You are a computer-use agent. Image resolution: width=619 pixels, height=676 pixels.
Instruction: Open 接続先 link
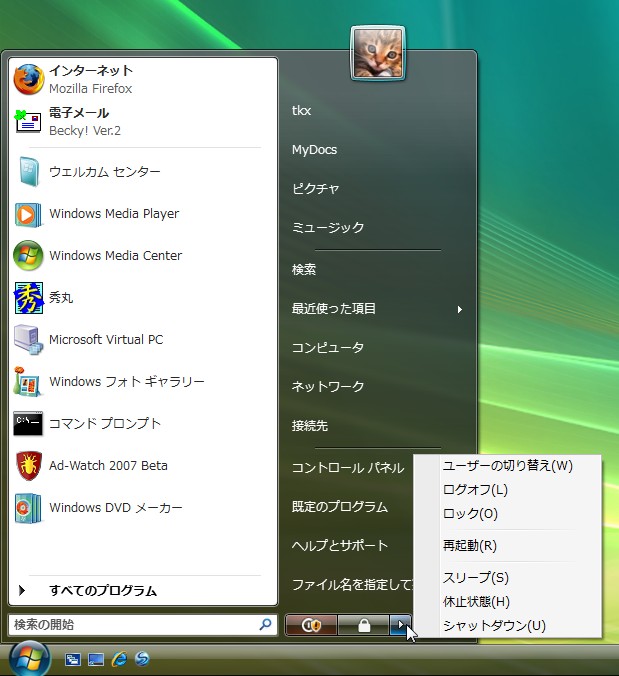tap(310, 426)
